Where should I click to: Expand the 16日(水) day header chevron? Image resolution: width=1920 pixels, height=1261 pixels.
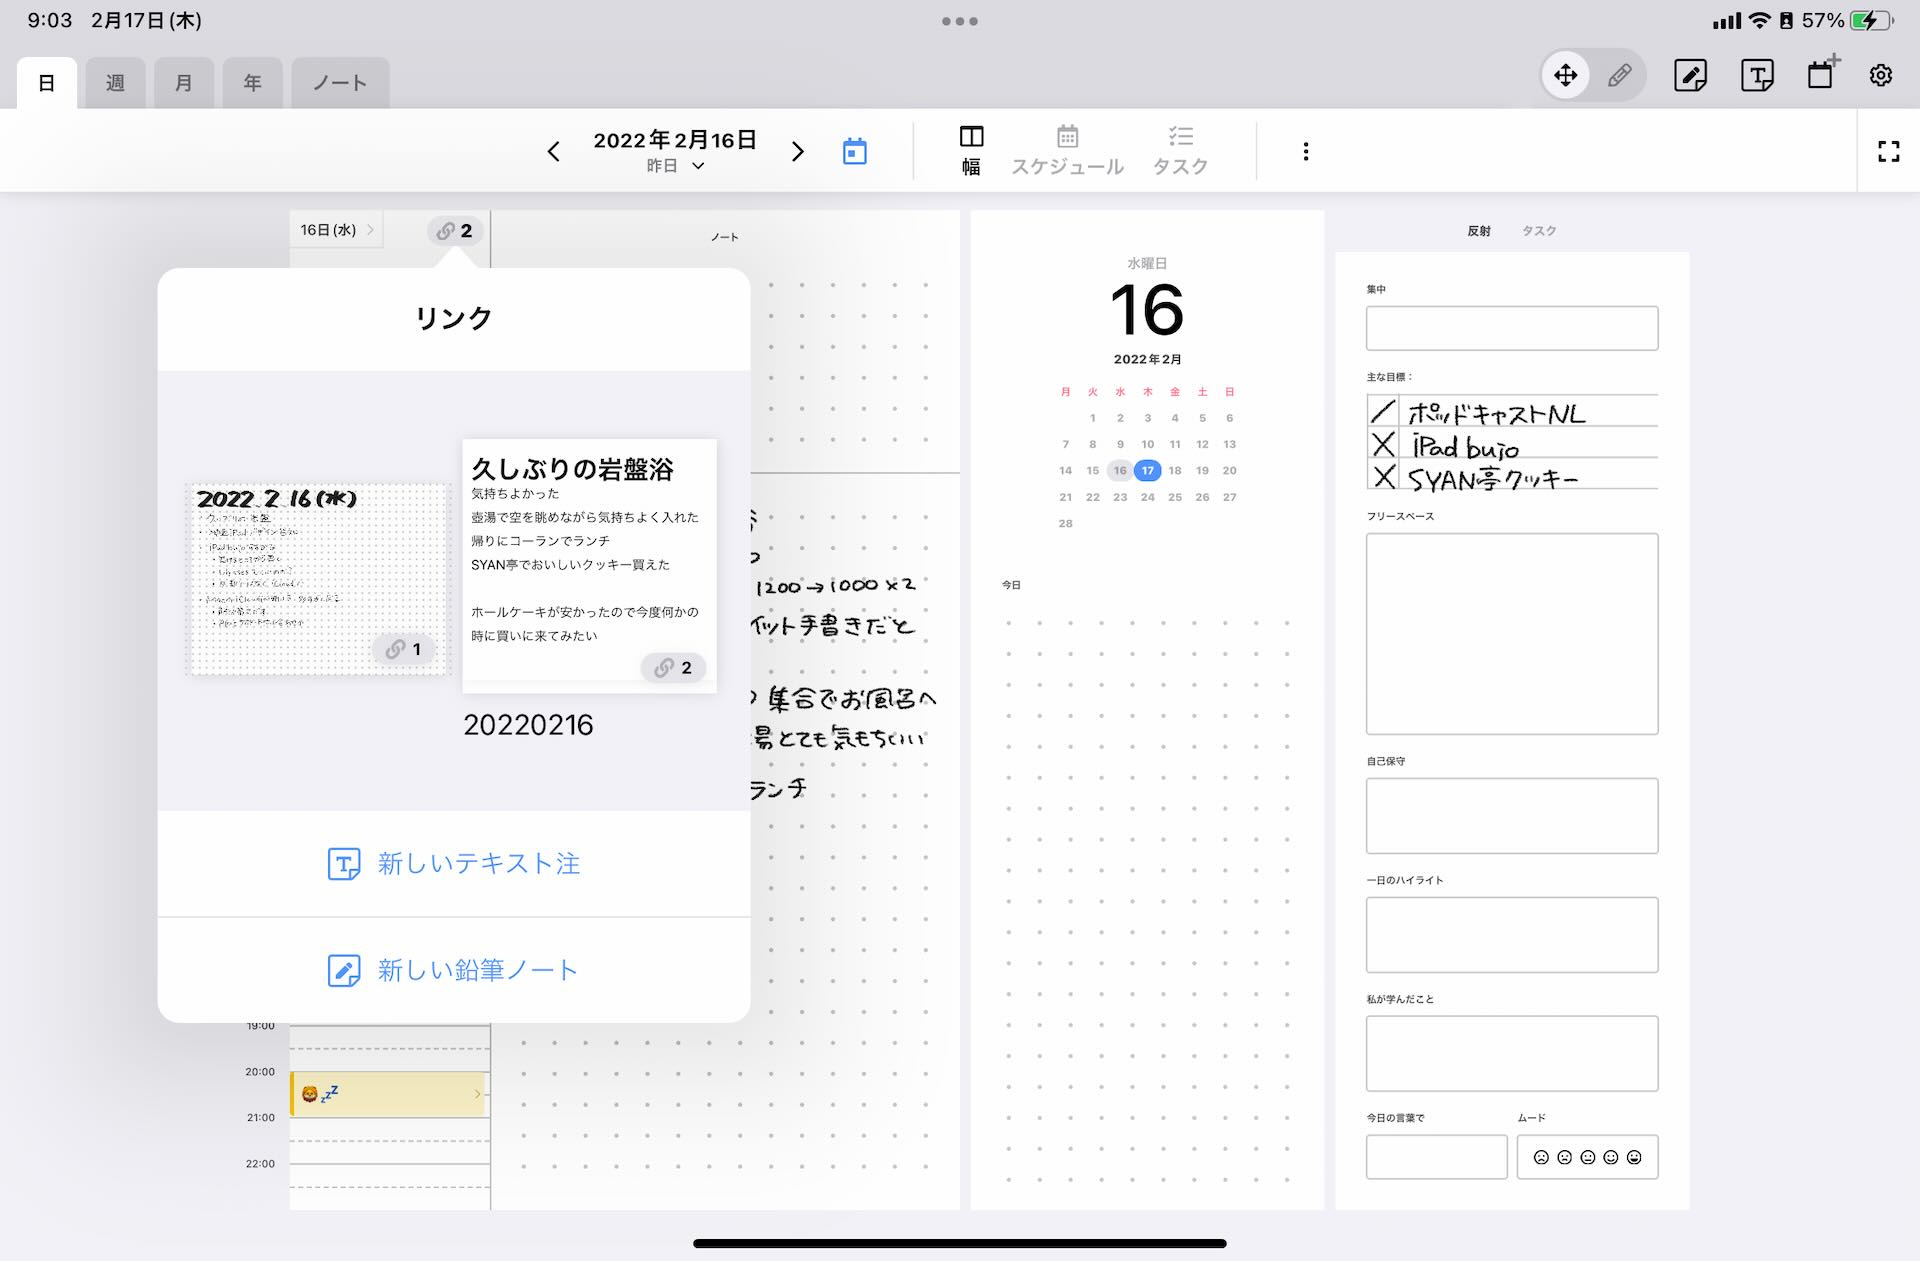370,230
